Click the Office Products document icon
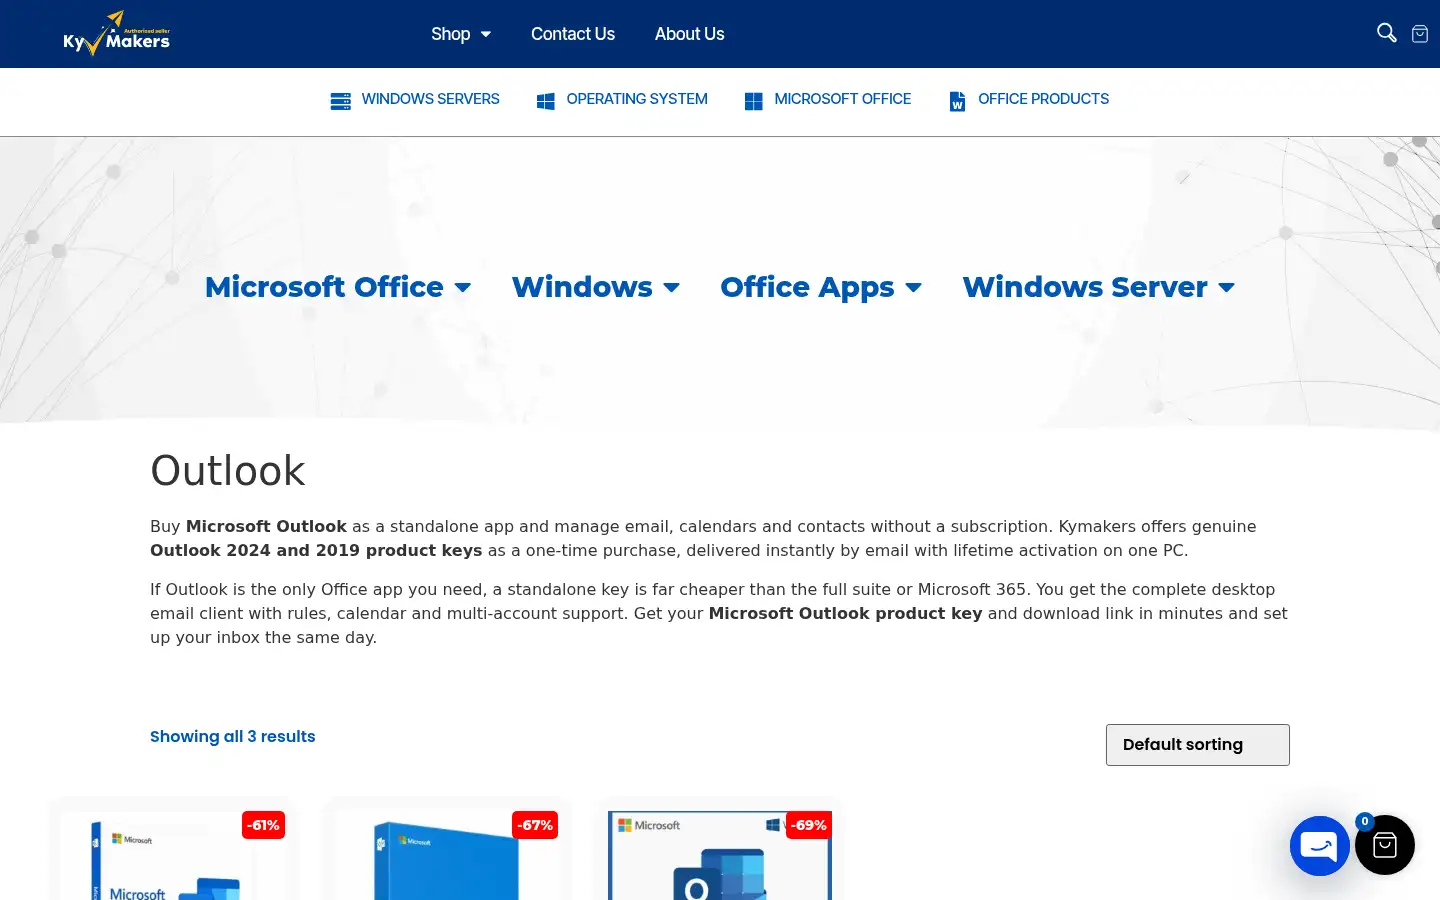 pos(957,101)
